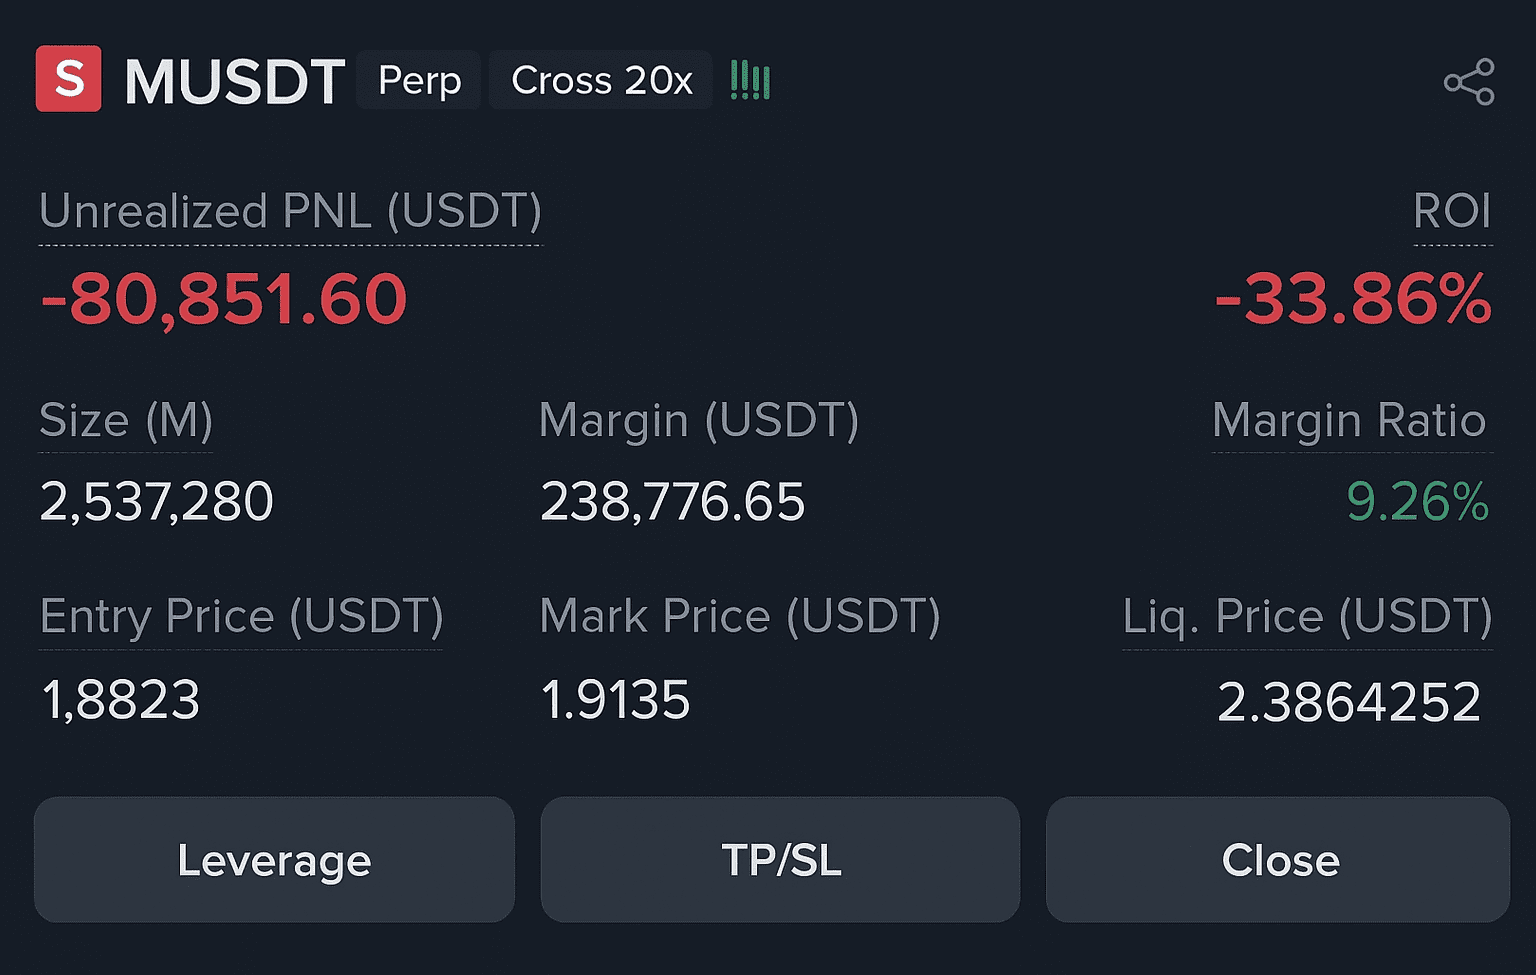The width and height of the screenshot is (1536, 975).
Task: Click the Entry Price (USDT) label
Action: 241,616
